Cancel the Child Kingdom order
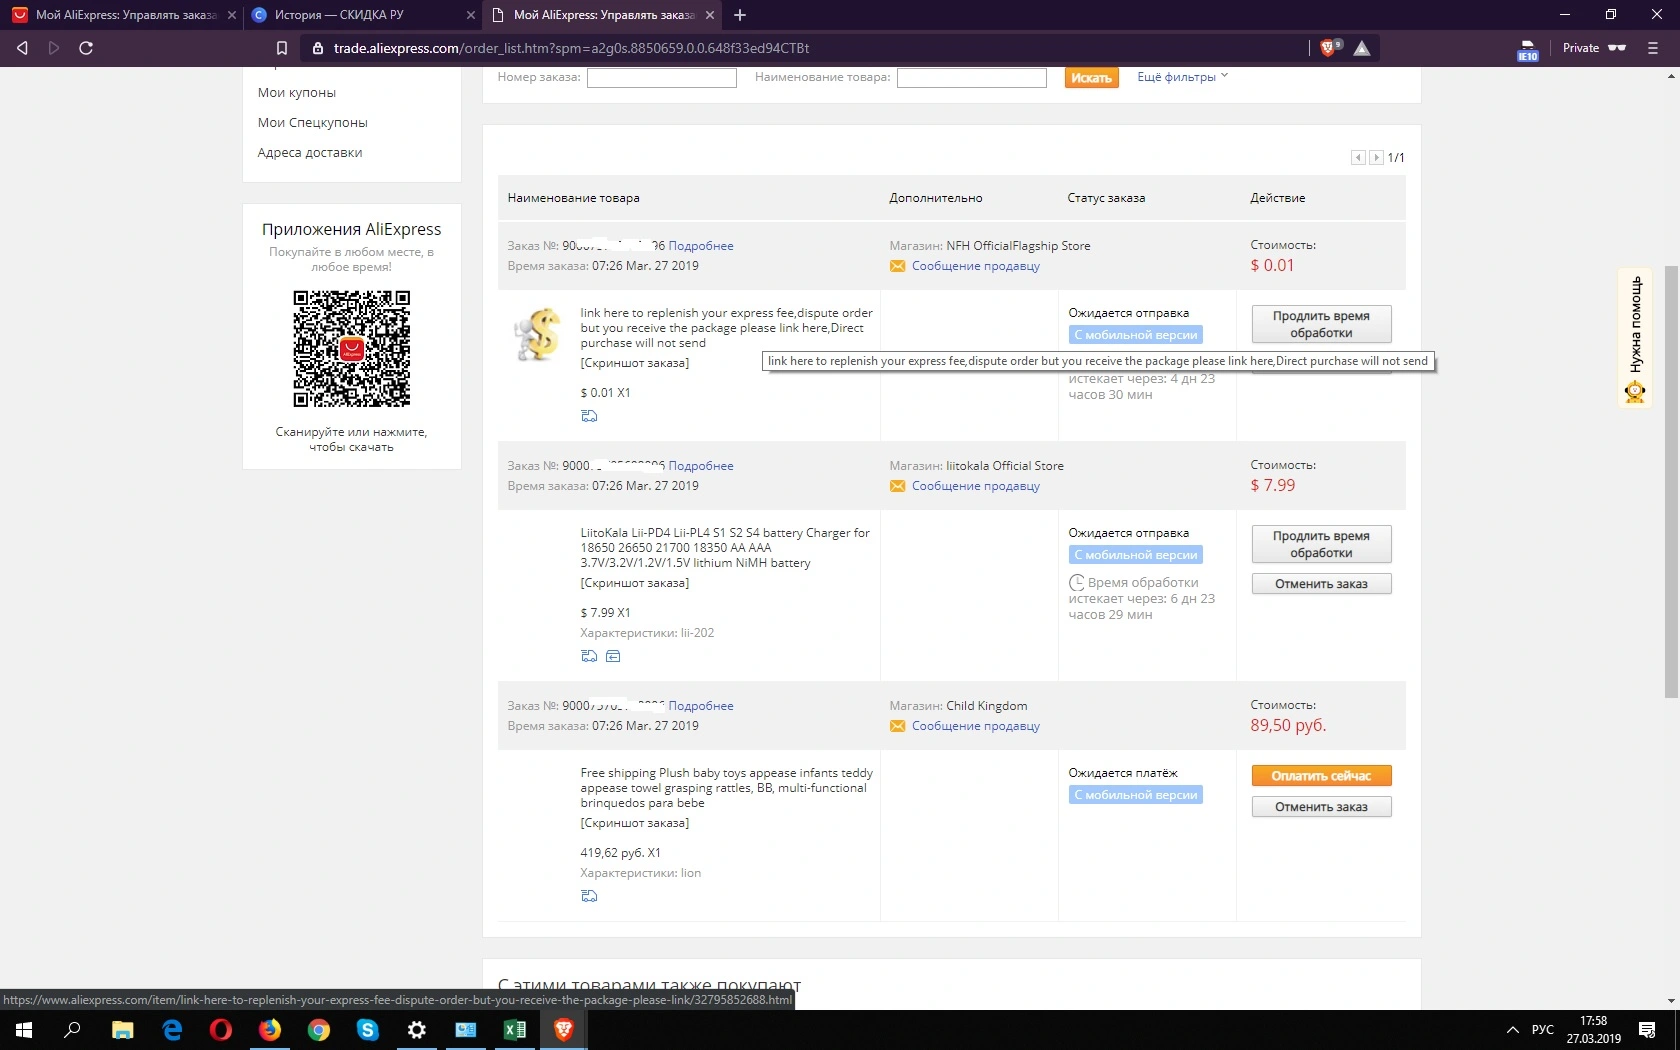Image resolution: width=1680 pixels, height=1050 pixels. click(1321, 807)
